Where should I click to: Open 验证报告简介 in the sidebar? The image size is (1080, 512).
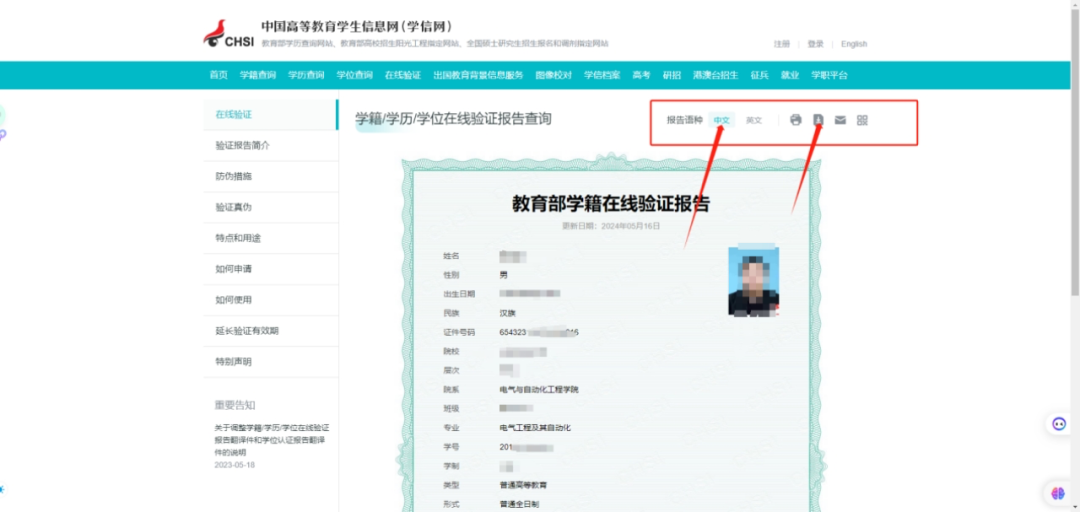271,145
